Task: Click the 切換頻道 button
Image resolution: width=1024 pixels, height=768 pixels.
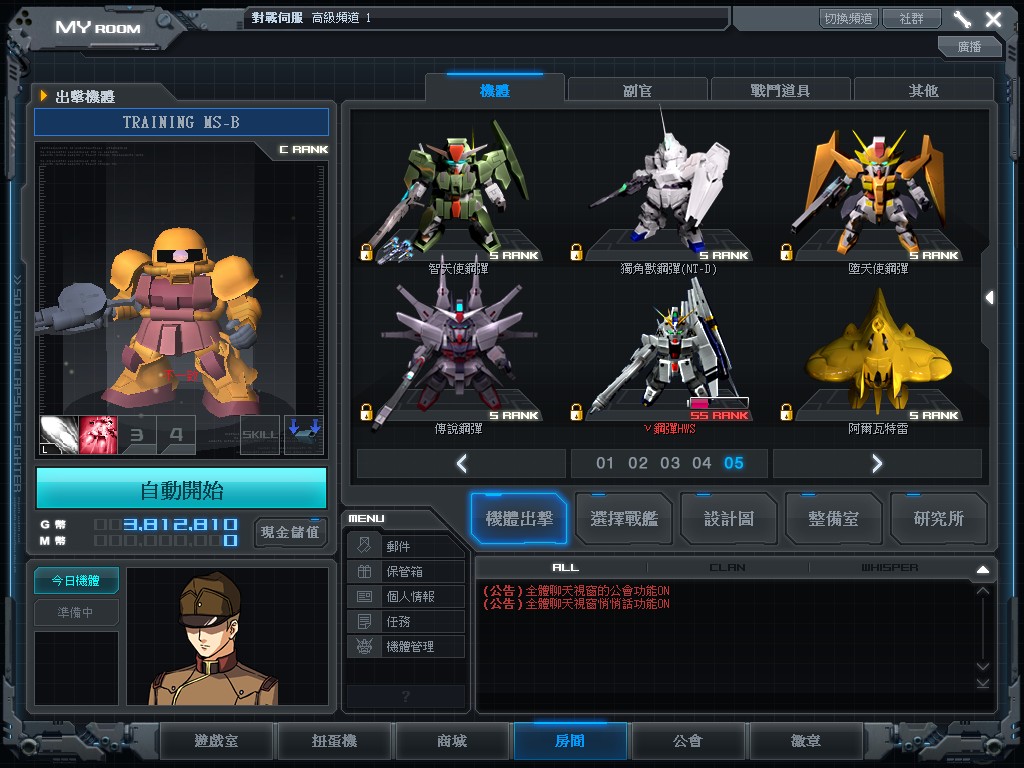Action: (x=848, y=18)
